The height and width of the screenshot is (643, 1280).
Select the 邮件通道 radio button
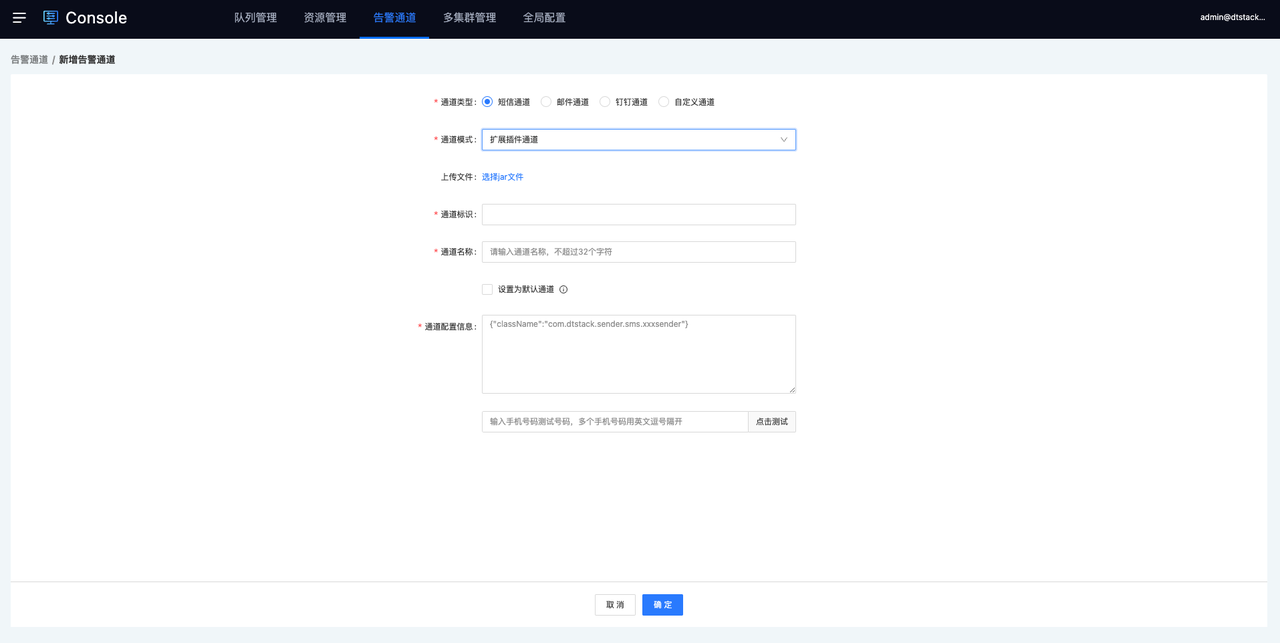546,102
